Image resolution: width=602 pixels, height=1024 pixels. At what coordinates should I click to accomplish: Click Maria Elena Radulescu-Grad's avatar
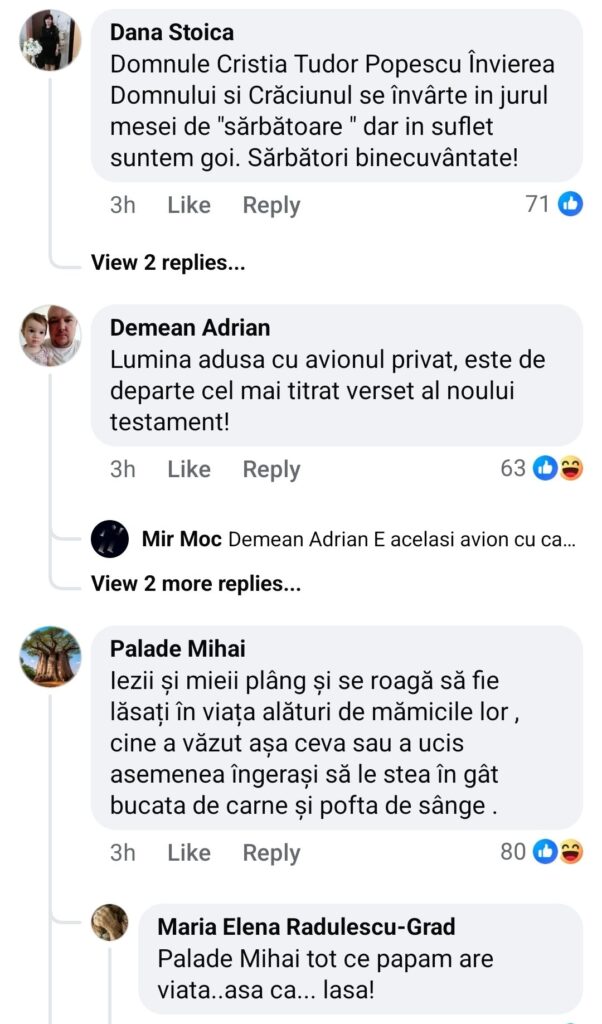coord(110,922)
